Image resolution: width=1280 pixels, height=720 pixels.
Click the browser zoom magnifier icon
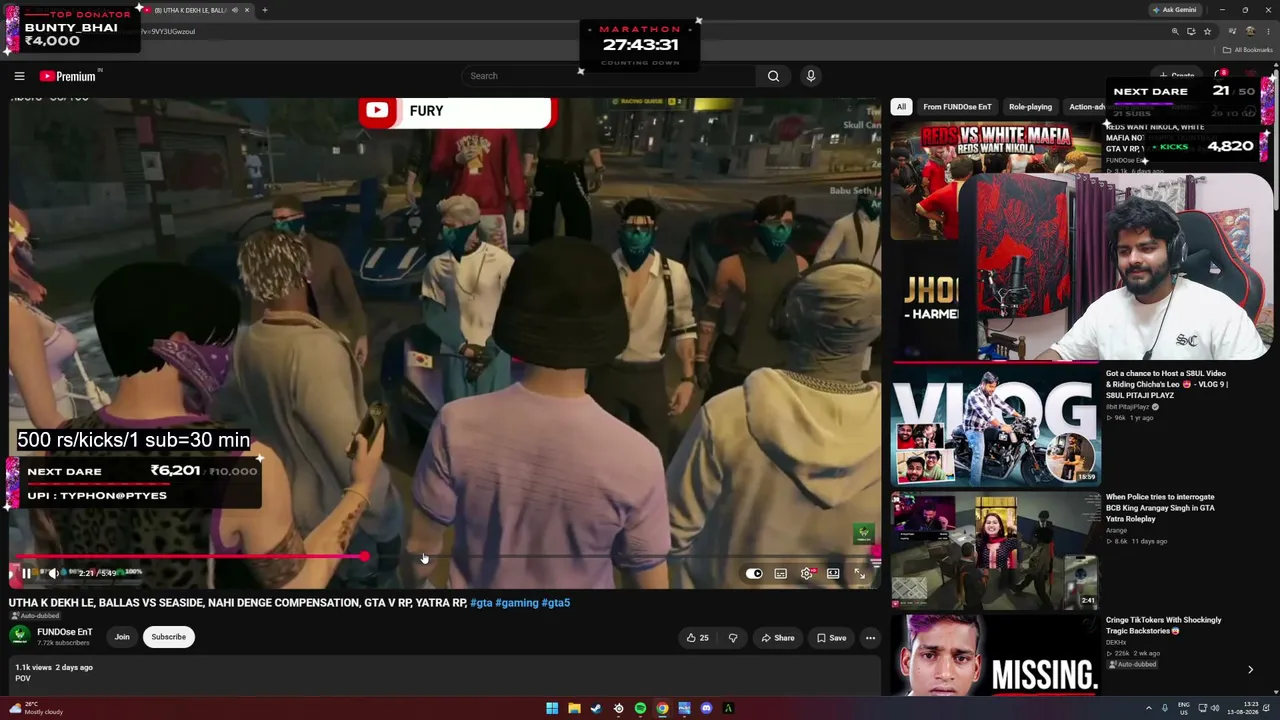coord(1175,31)
